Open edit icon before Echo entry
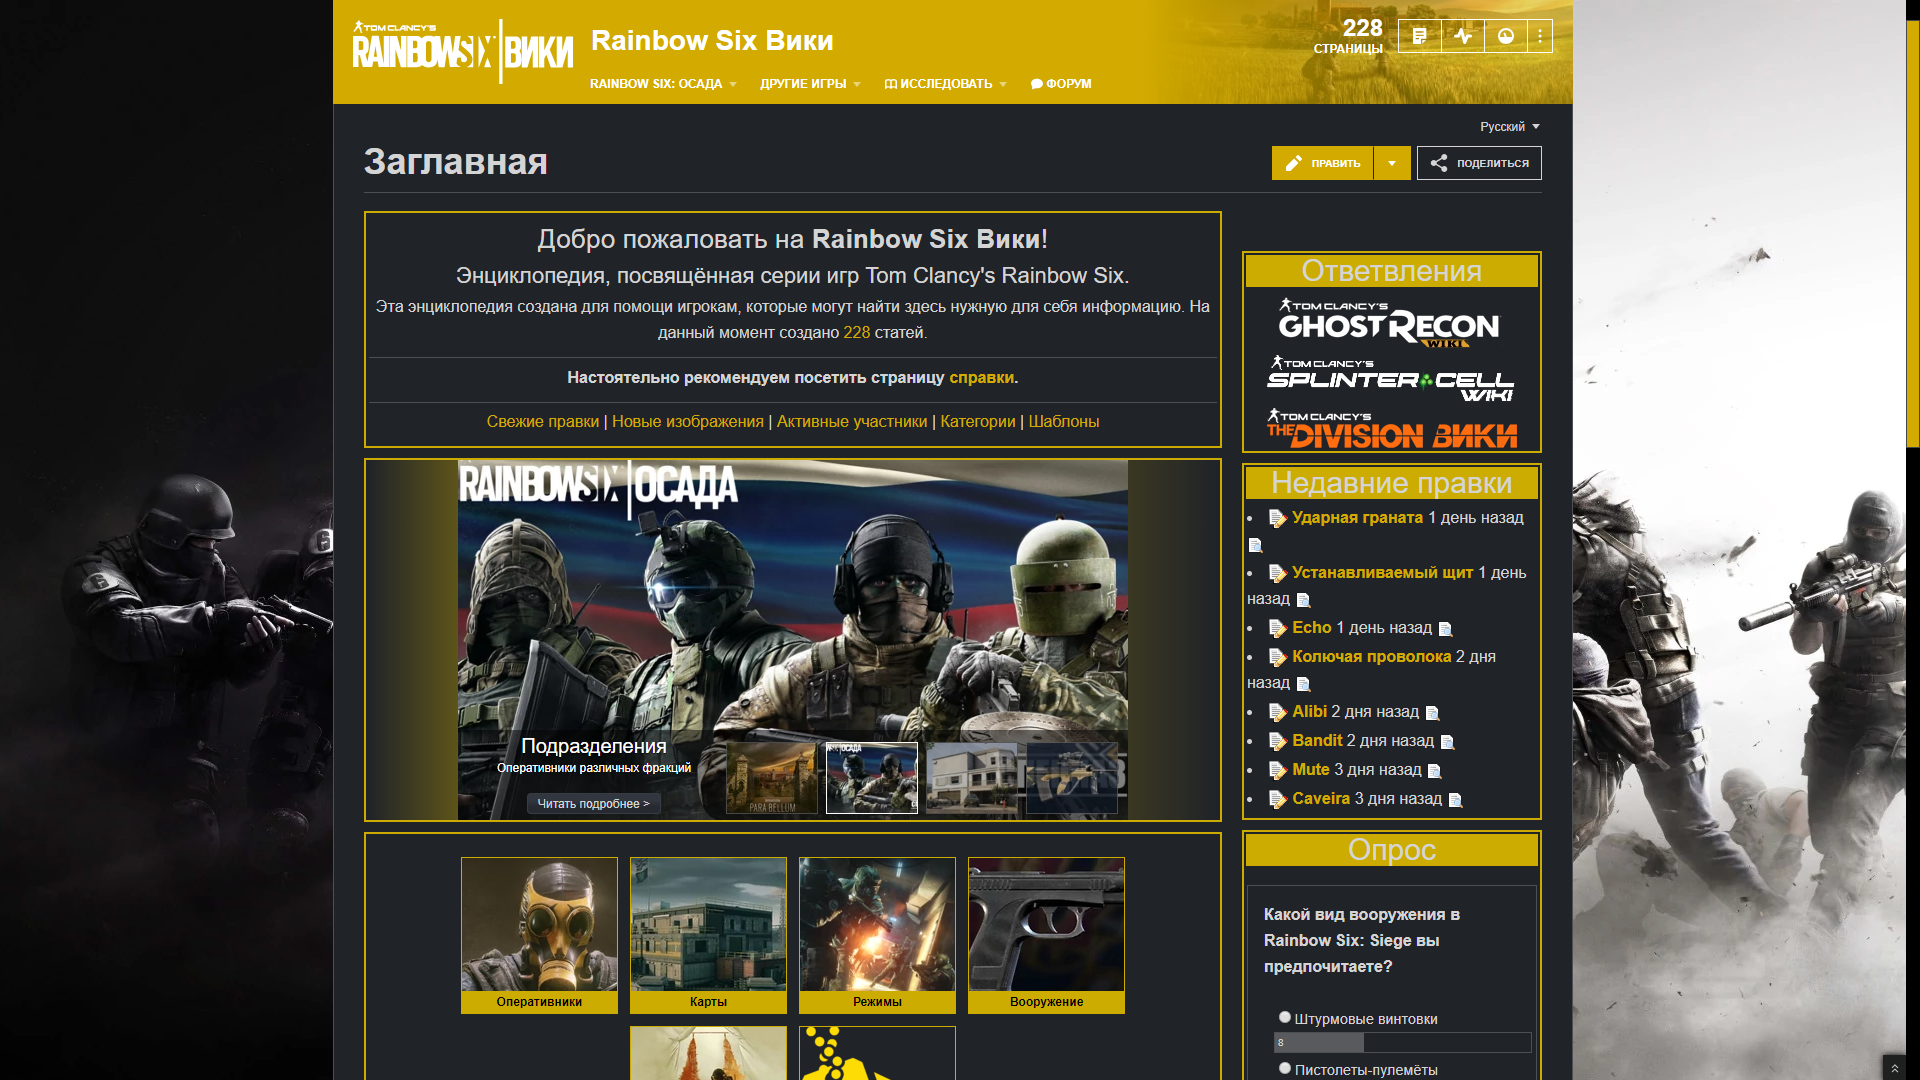The width and height of the screenshot is (1920, 1080). click(1277, 628)
